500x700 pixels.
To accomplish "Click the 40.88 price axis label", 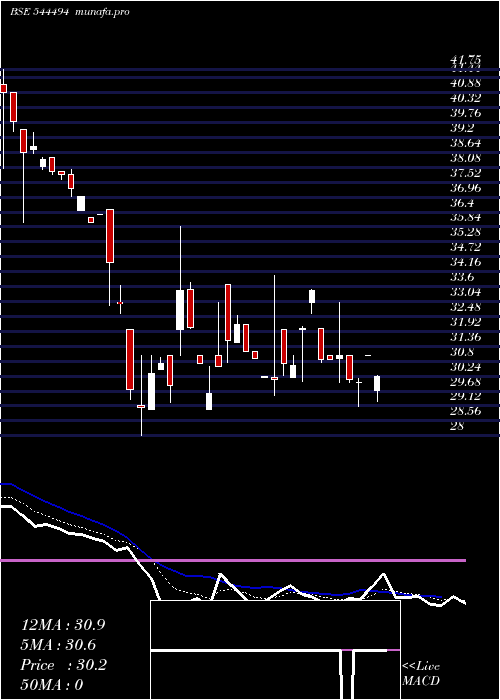I will point(466,83).
